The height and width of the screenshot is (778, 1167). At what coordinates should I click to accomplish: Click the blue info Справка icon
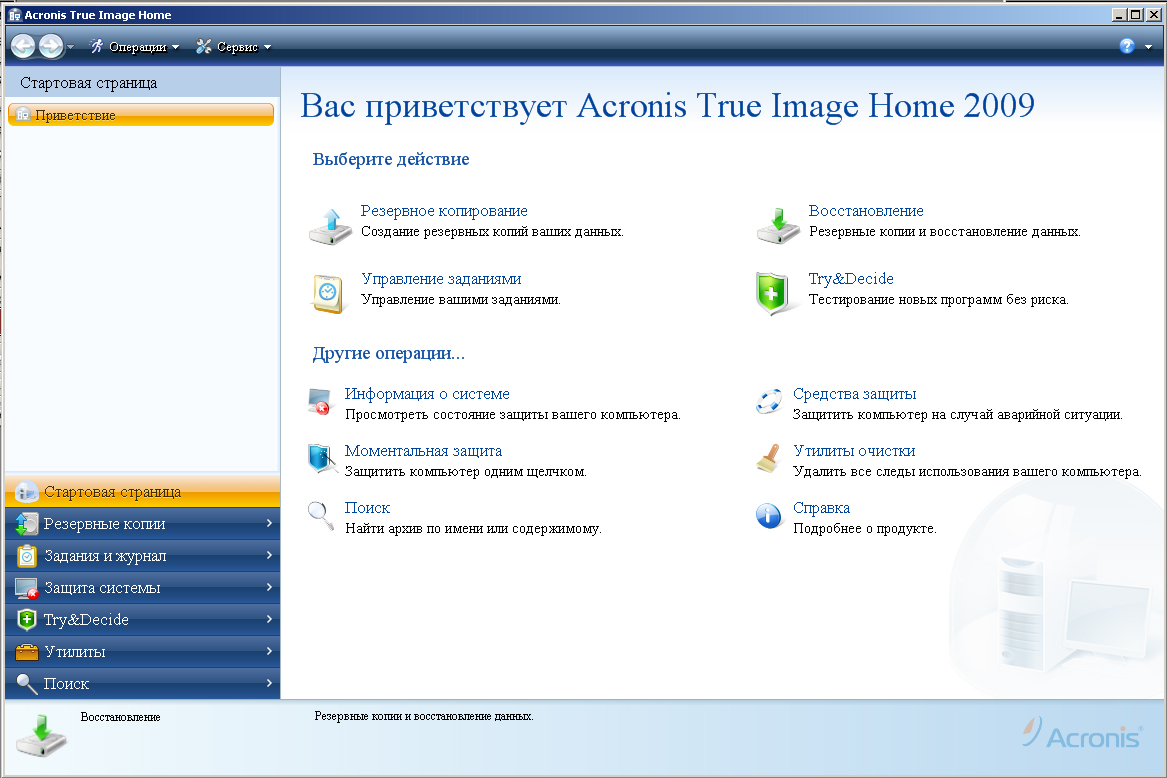coord(769,515)
